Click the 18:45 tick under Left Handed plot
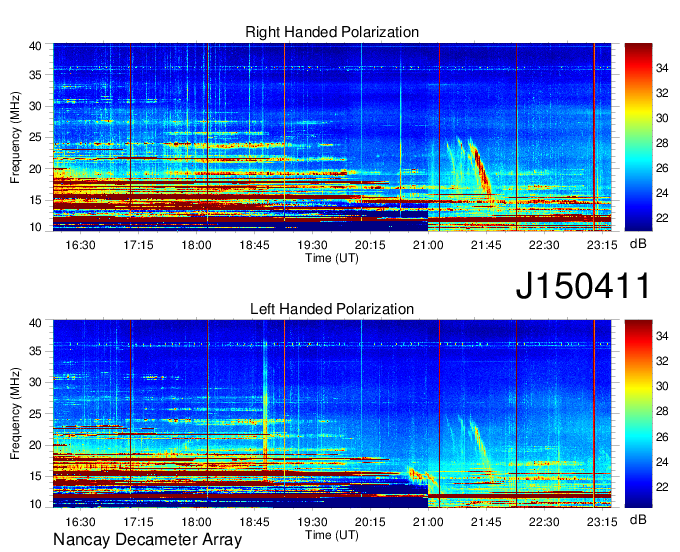Image resolution: width=680 pixels, height=552 pixels. [x=255, y=522]
